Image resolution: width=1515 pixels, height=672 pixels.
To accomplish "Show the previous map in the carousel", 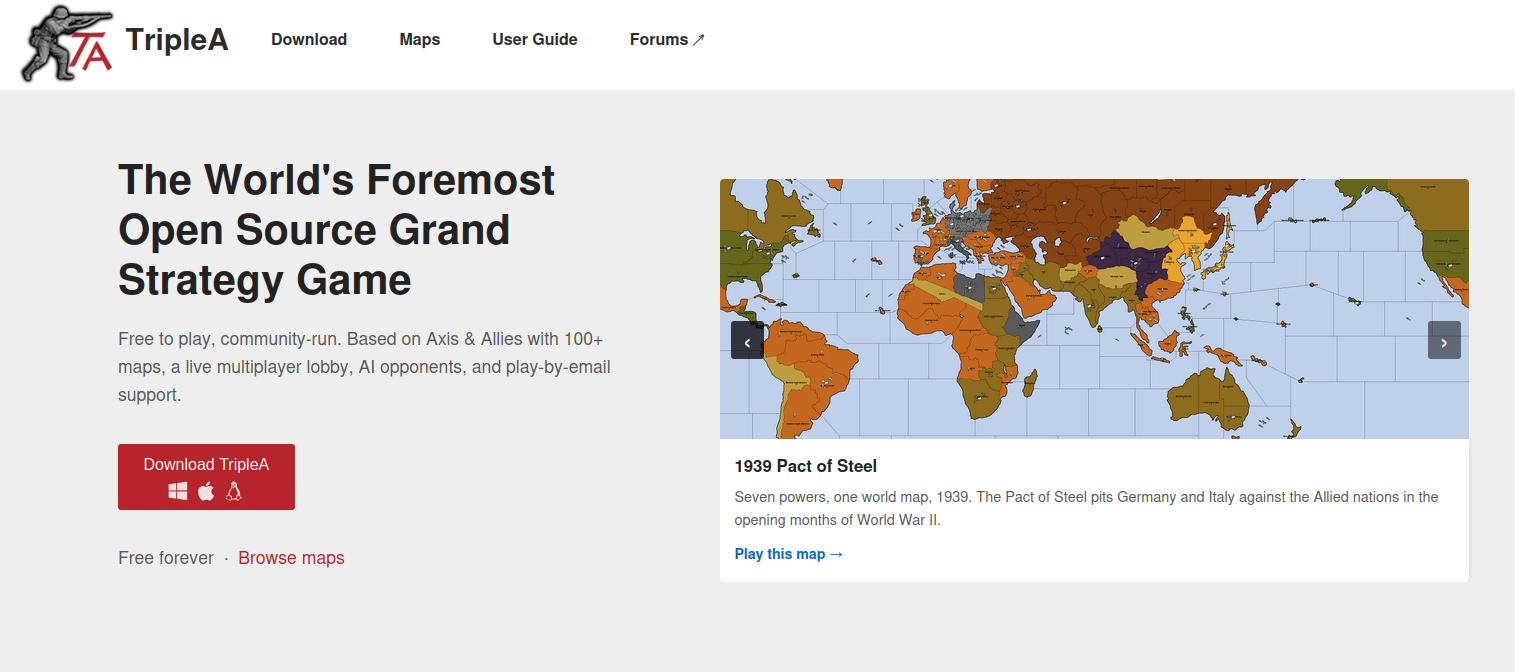I will point(747,340).
